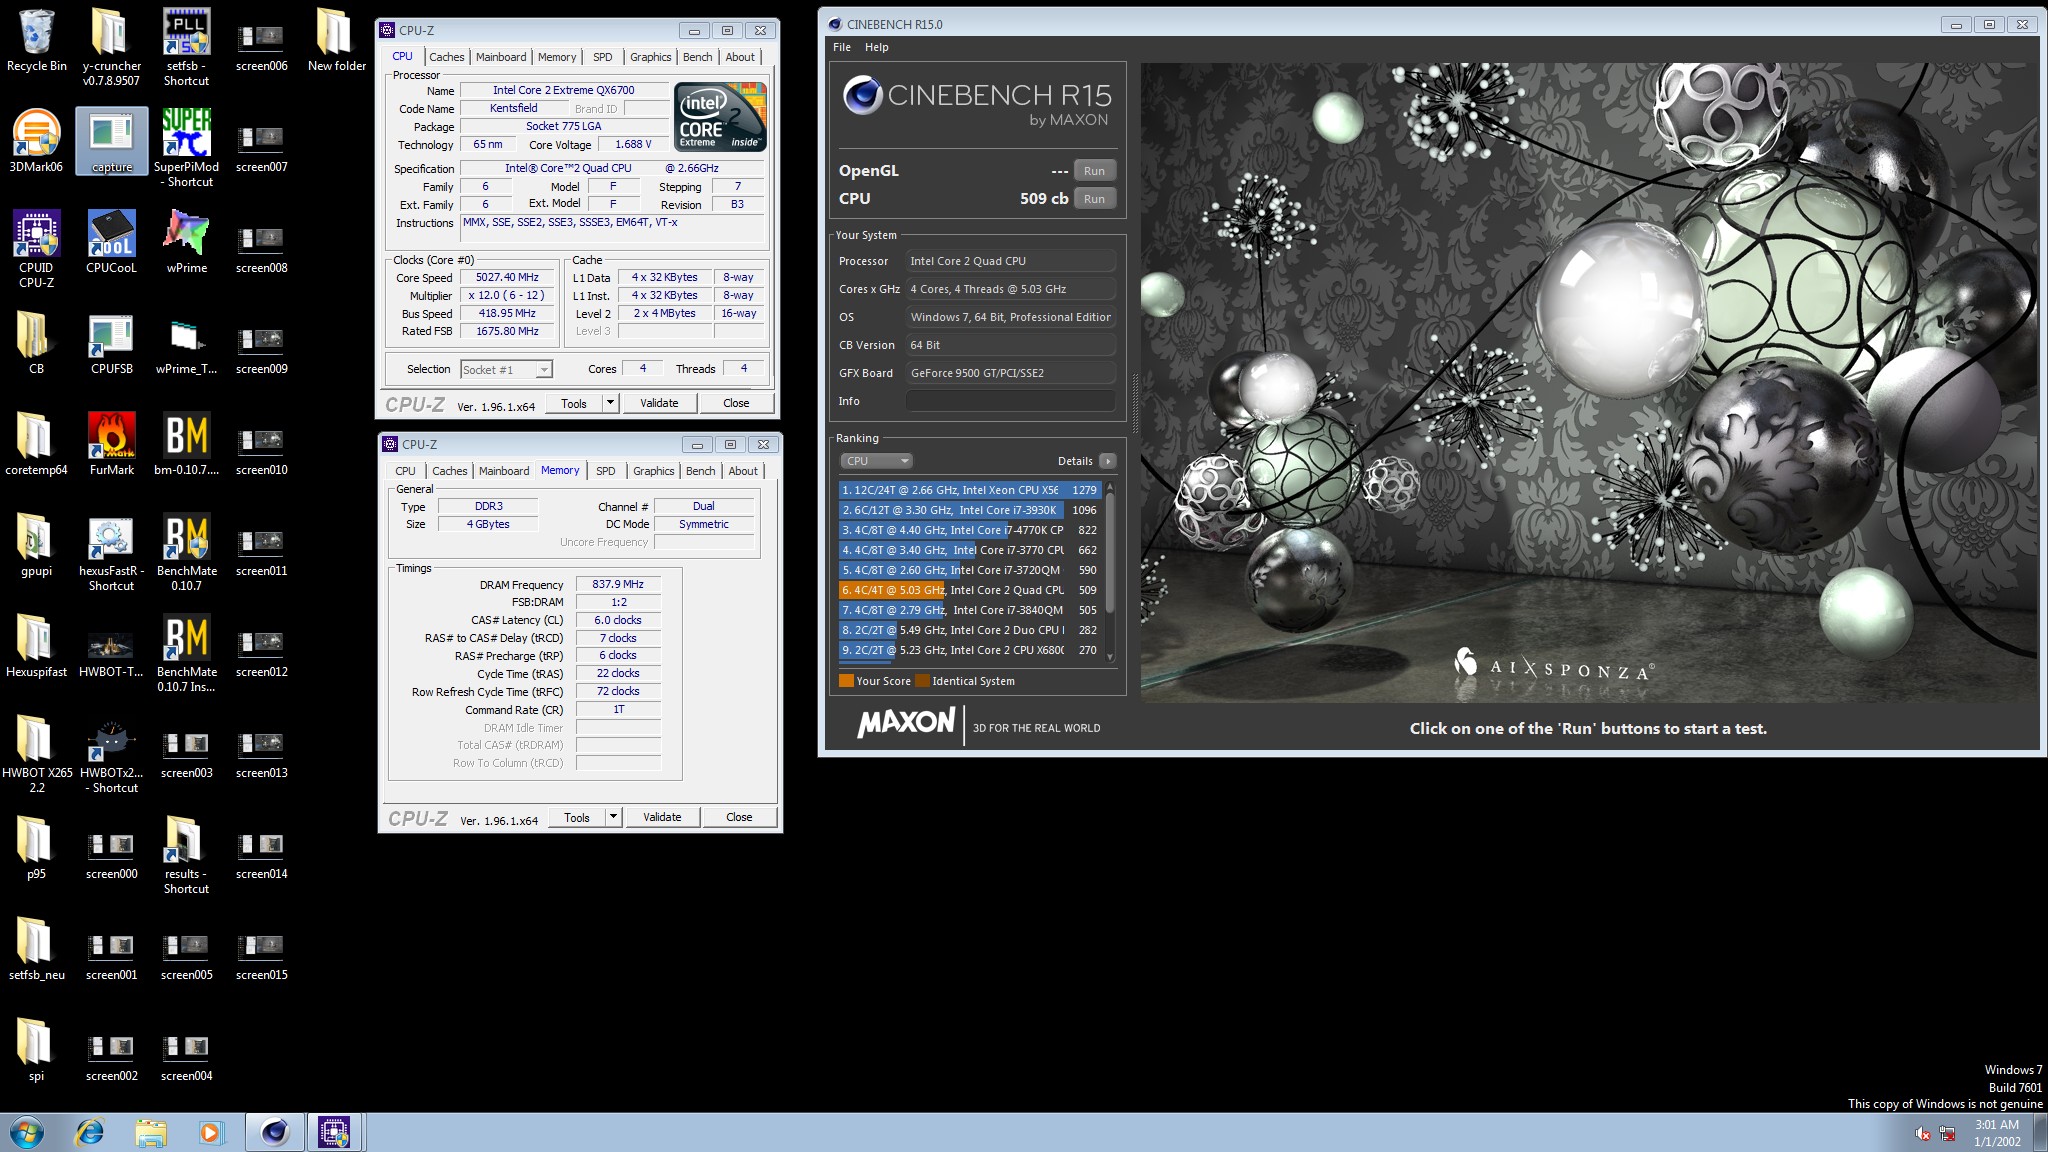The image size is (2048, 1152).
Task: Open the New folder desktop icon
Action: (x=337, y=42)
